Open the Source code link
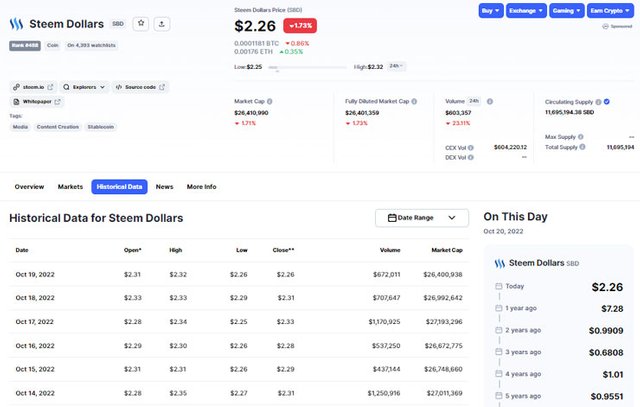640x407 pixels. pos(140,87)
